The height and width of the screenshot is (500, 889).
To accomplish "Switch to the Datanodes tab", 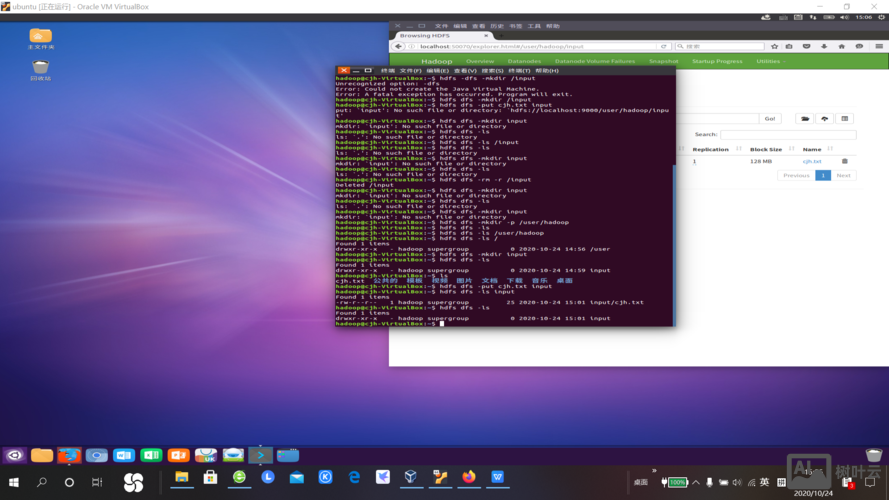I will pyautogui.click(x=524, y=61).
